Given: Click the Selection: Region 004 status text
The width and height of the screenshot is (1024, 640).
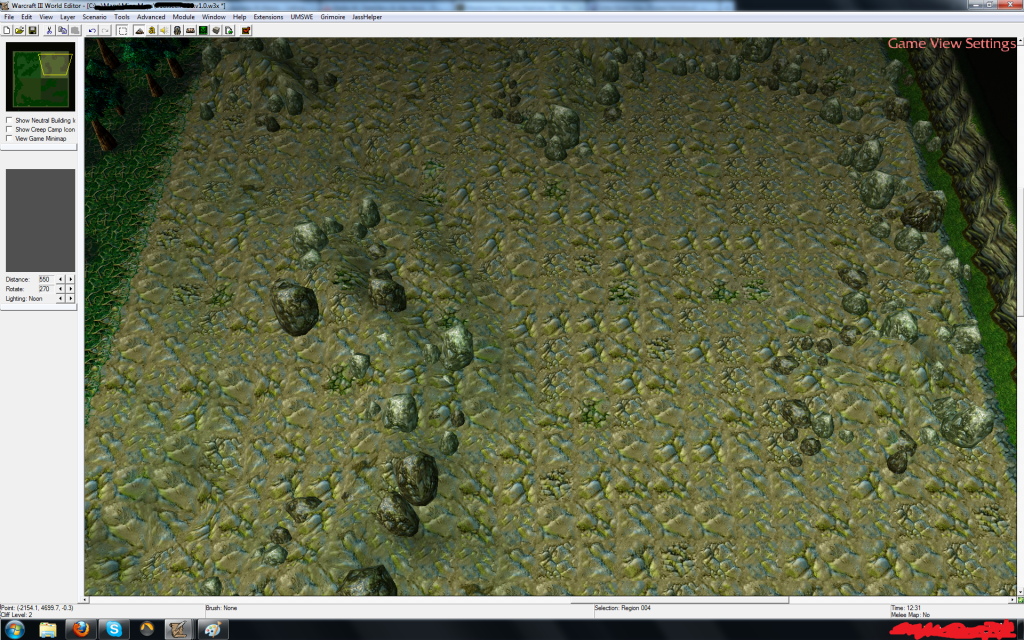Looking at the screenshot, I should click(622, 608).
